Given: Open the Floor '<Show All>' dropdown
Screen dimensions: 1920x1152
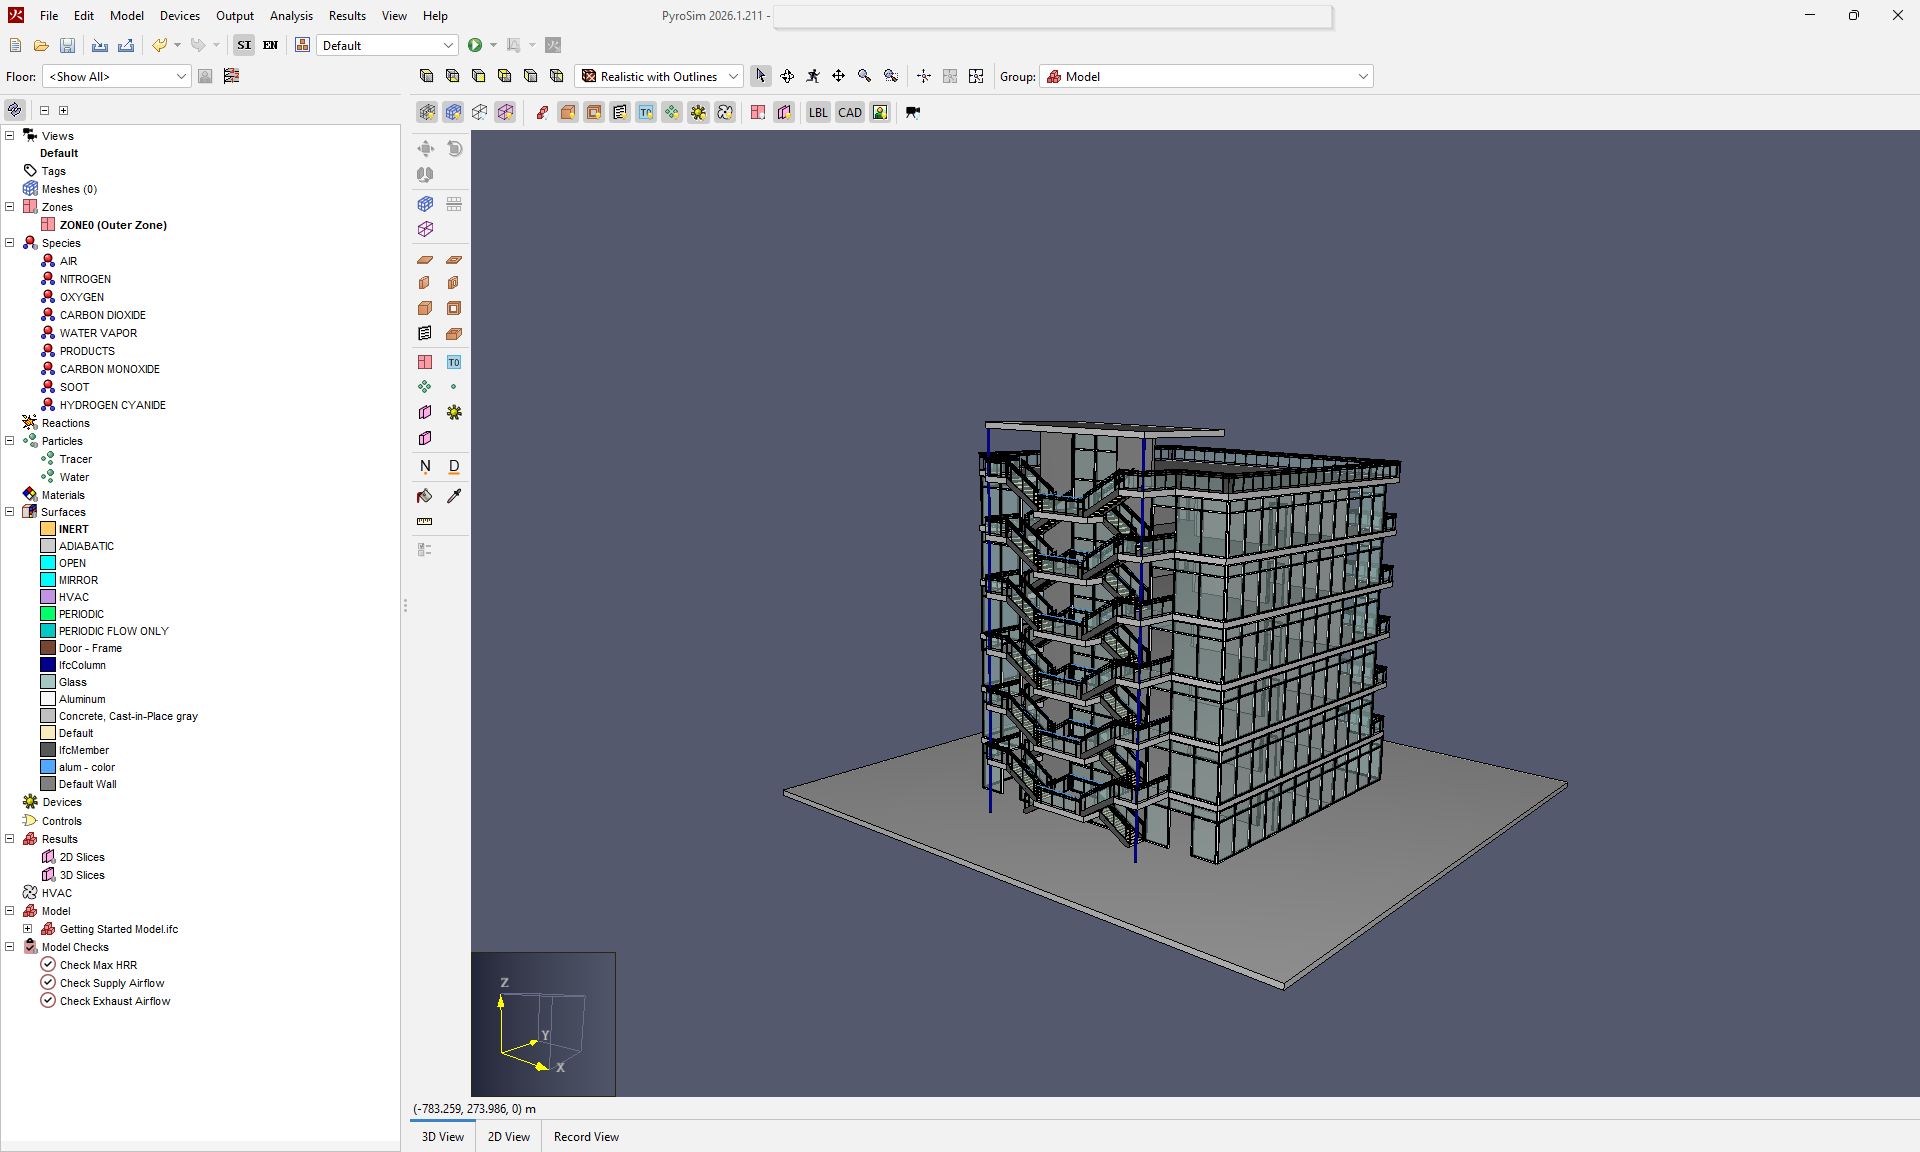Looking at the screenshot, I should pyautogui.click(x=116, y=76).
